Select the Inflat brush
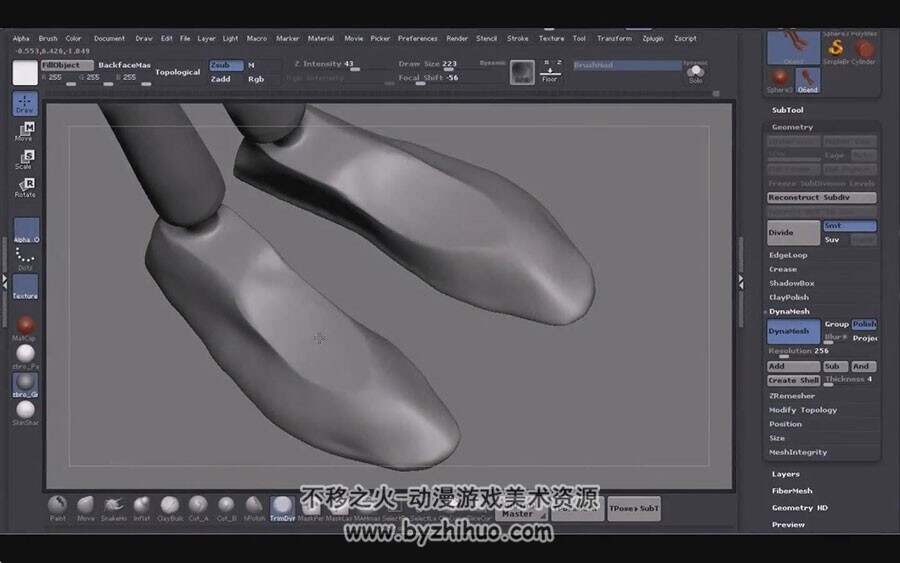 141,507
